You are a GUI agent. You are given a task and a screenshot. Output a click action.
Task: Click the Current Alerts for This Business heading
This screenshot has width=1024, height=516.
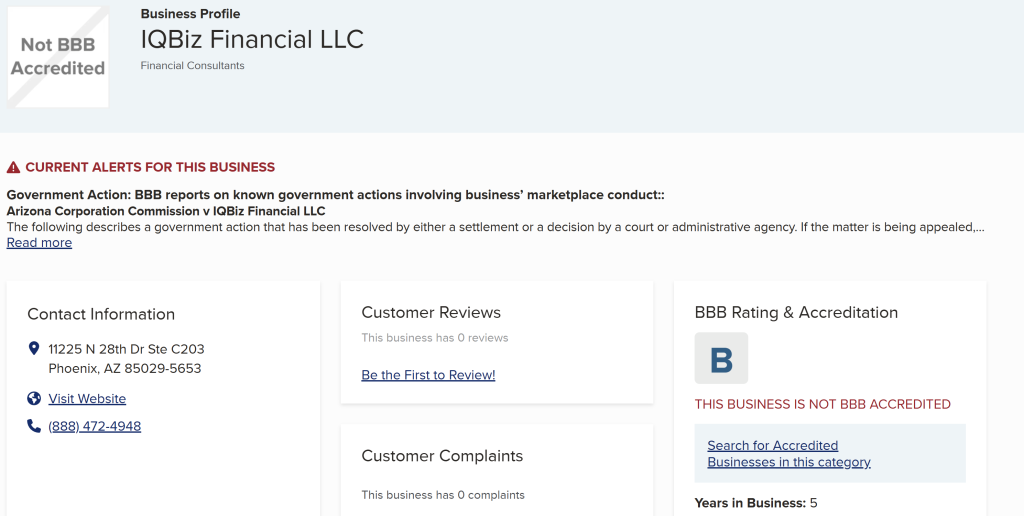(150, 167)
